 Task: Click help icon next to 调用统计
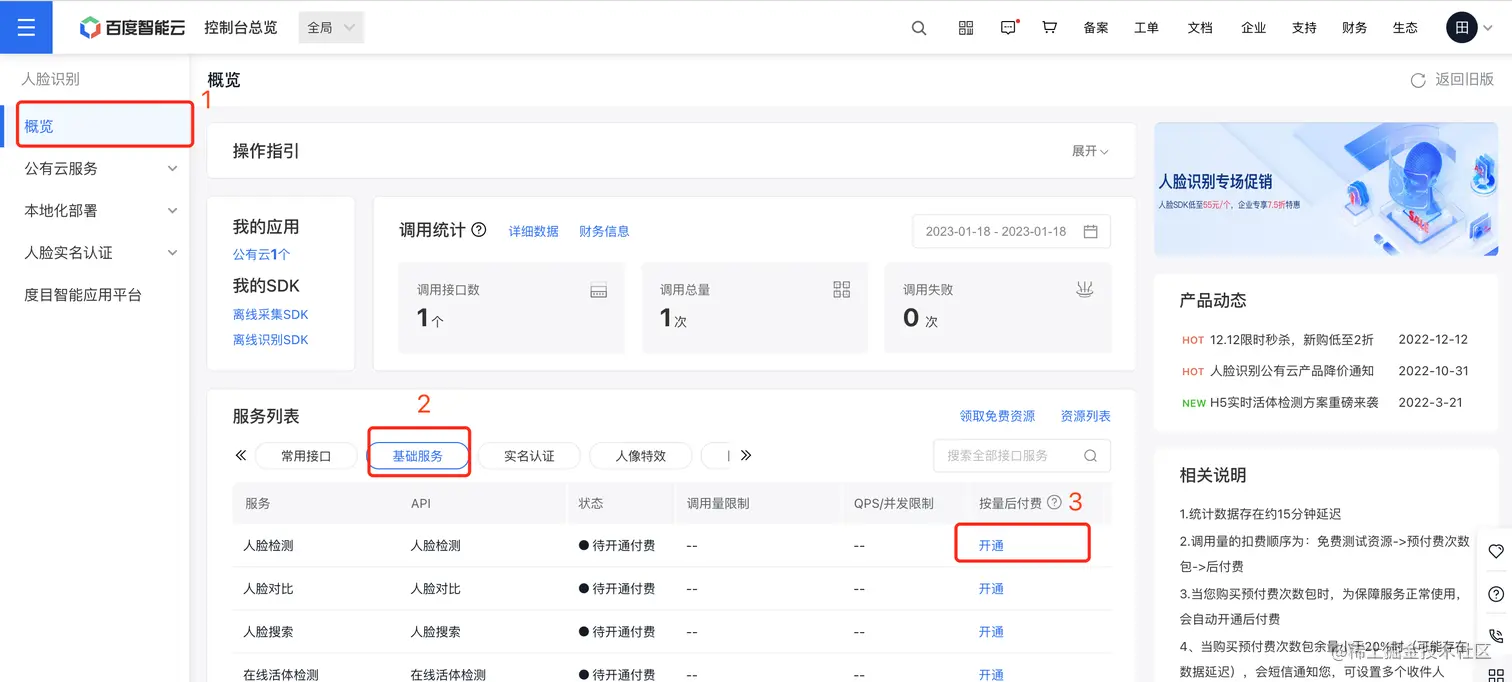point(479,230)
